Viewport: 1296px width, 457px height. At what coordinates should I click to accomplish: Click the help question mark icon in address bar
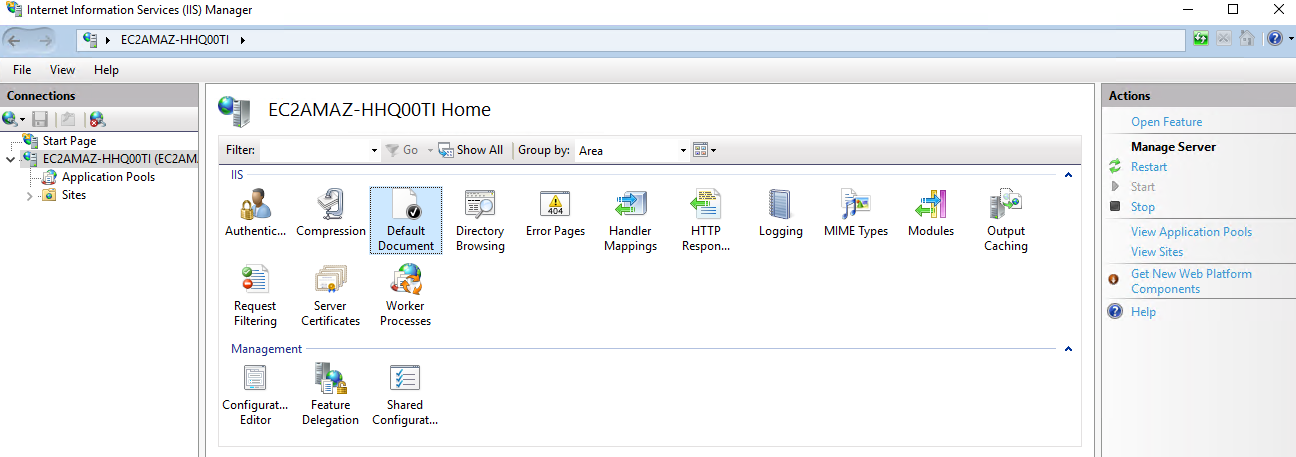click(x=1274, y=39)
